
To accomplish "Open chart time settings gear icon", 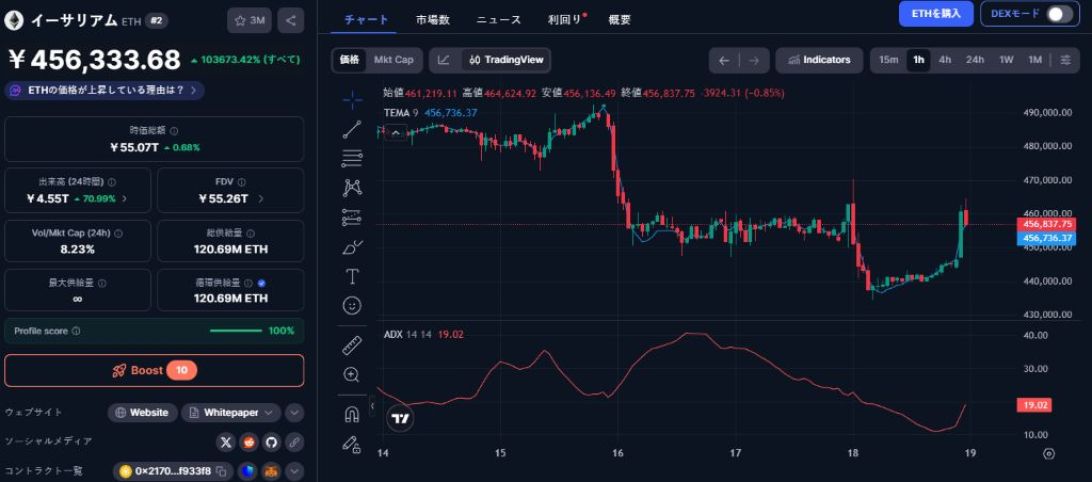I will pos(1050,453).
